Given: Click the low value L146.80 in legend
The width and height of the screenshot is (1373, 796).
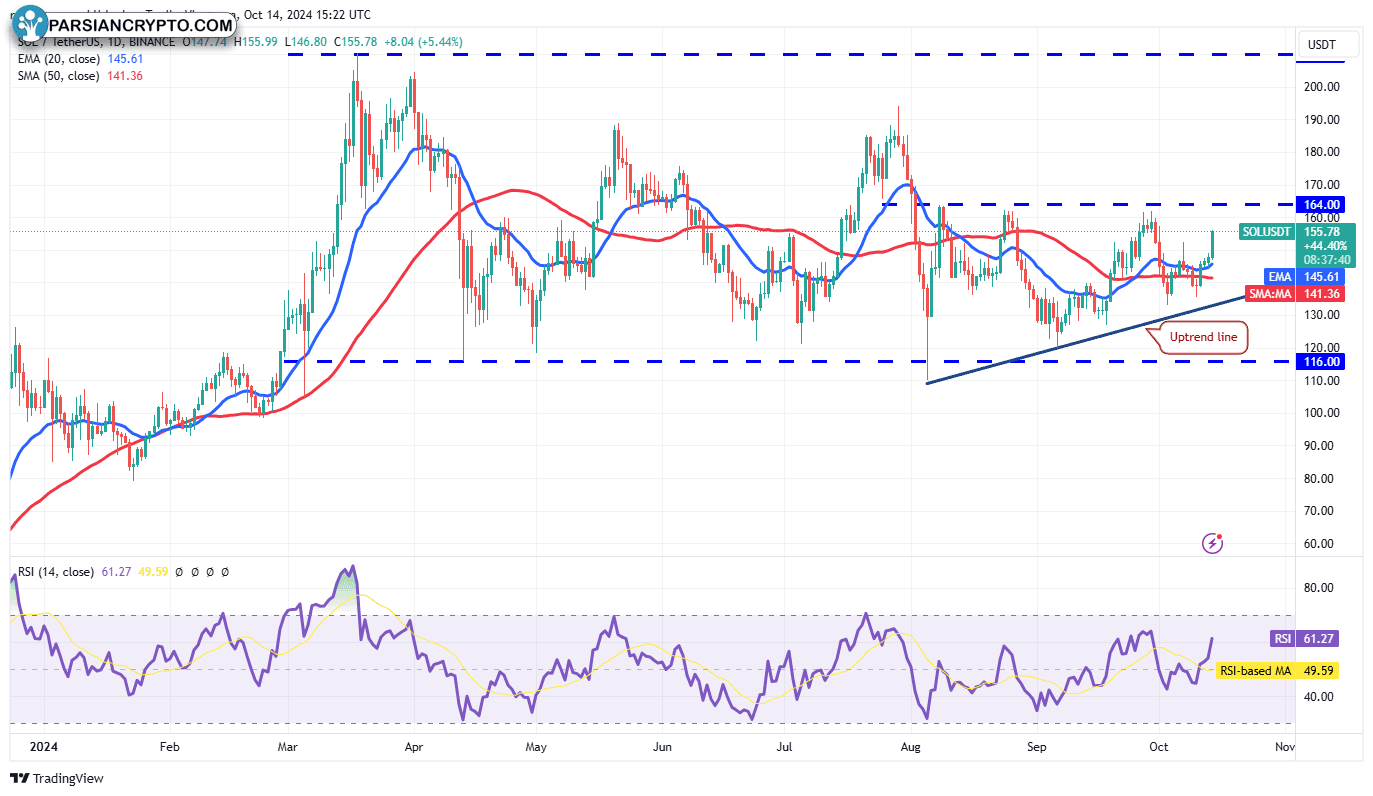Looking at the screenshot, I should point(305,42).
